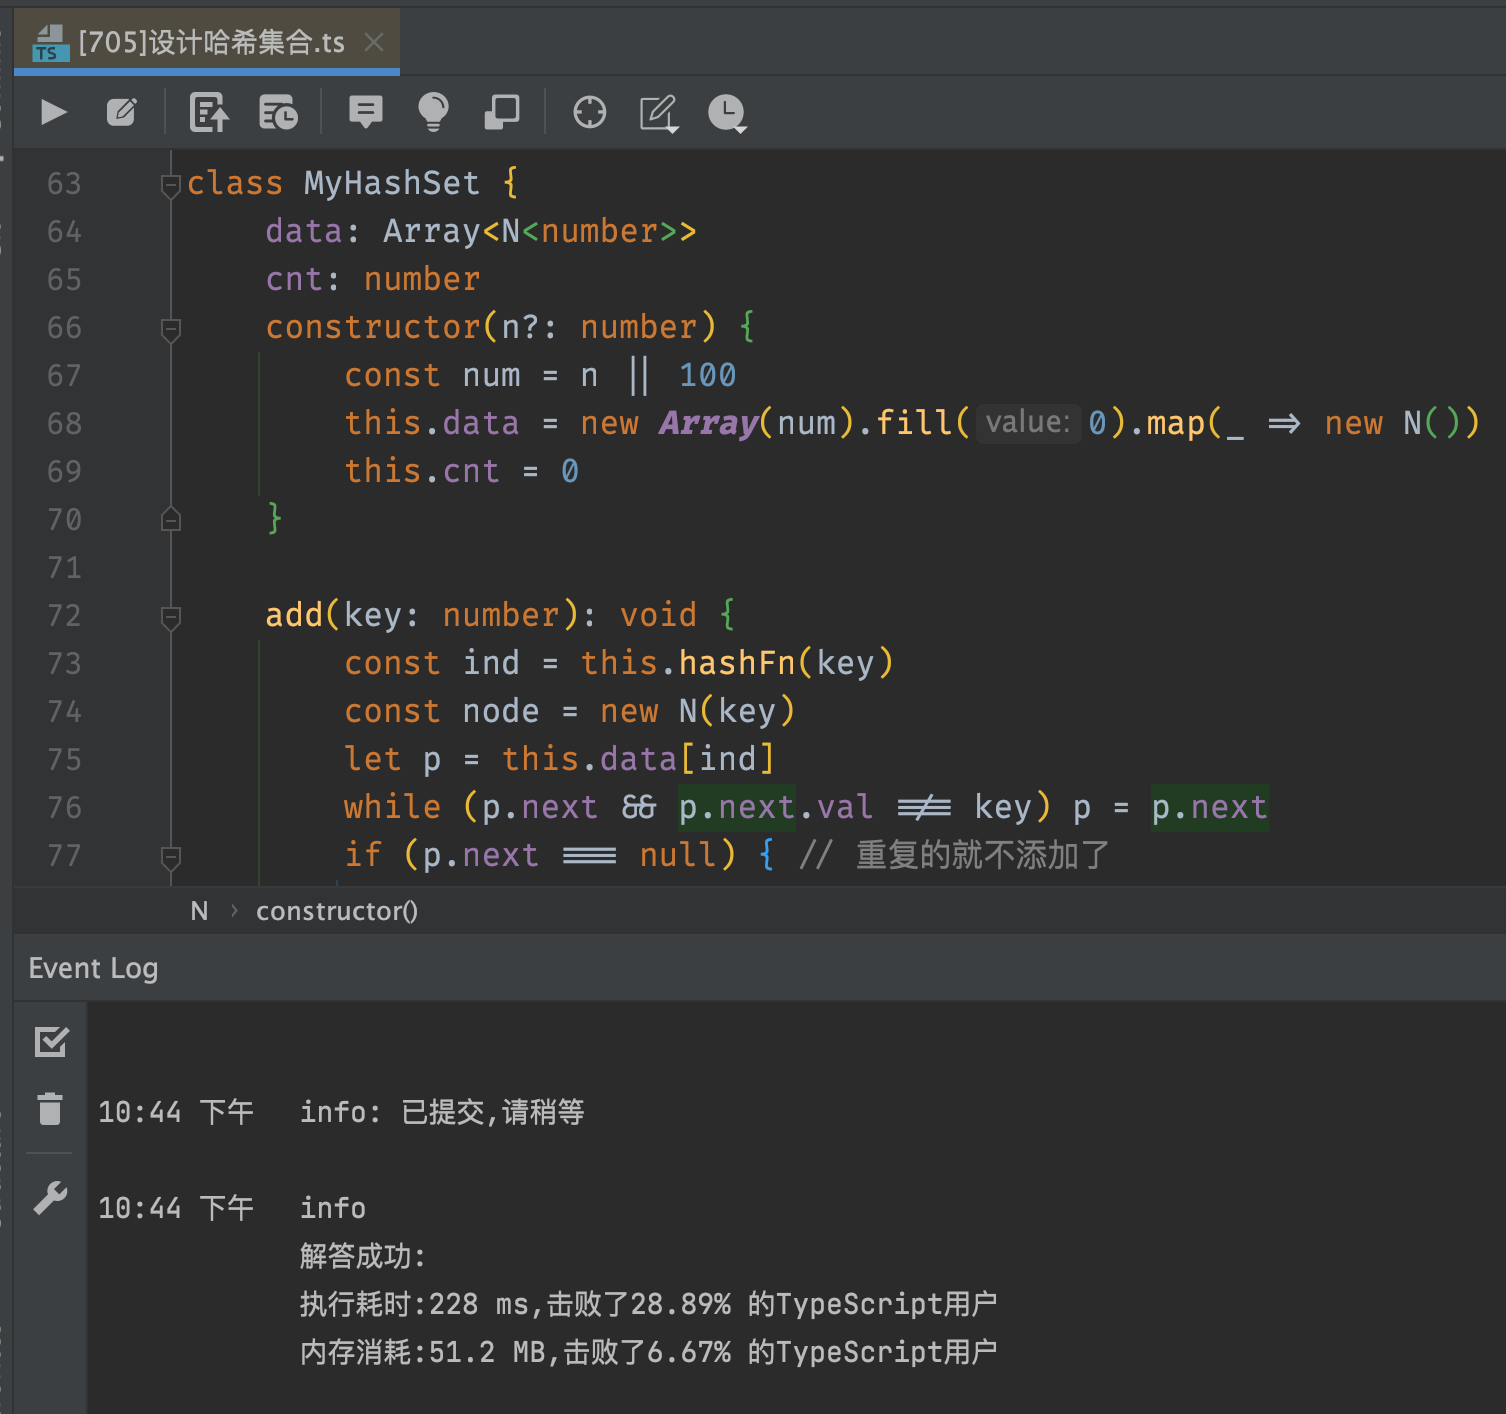Click the edit pencil toolbar icon

tap(122, 112)
